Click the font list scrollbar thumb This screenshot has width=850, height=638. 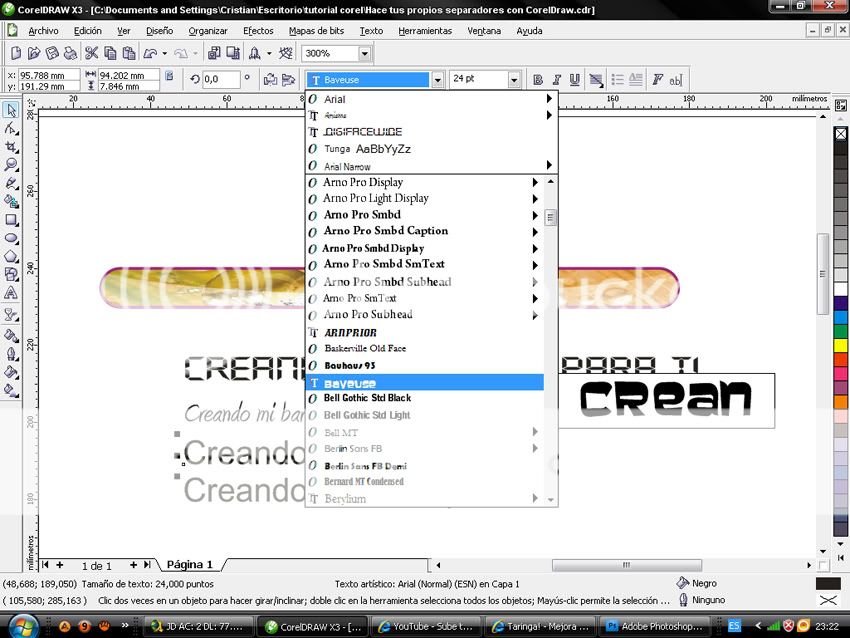click(550, 218)
